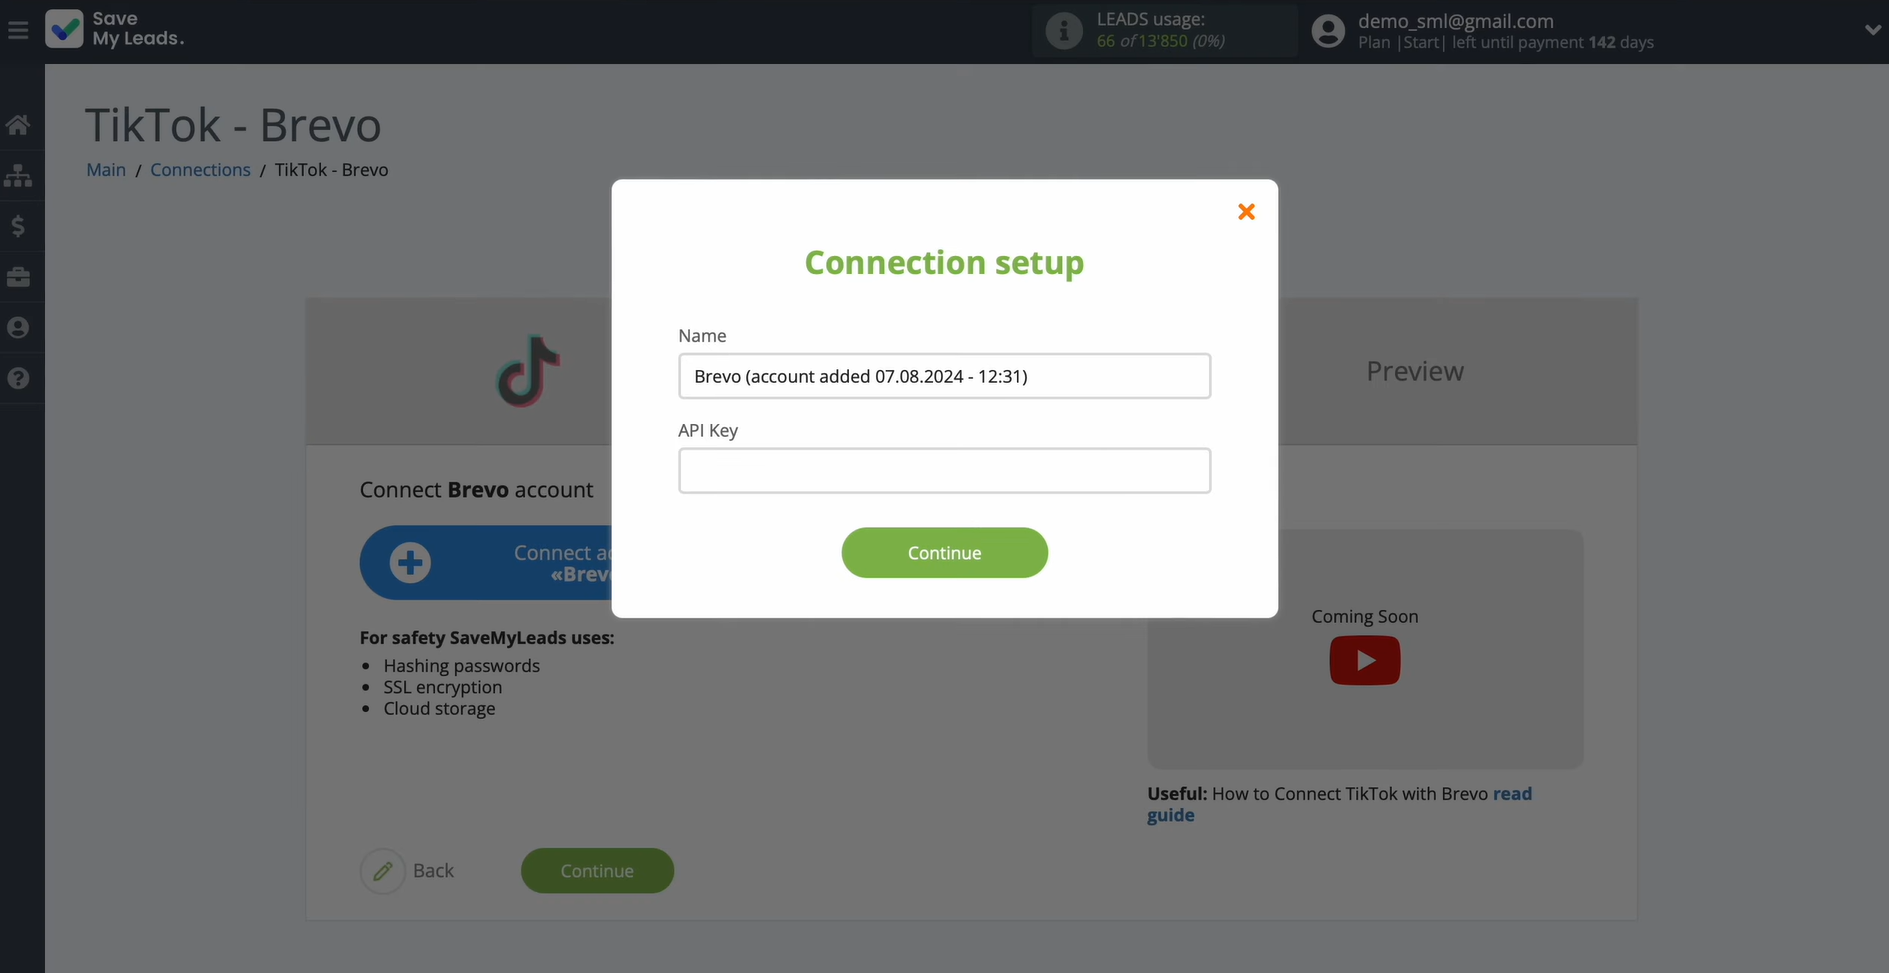Go to Main breadcrumb link
This screenshot has height=973, width=1889.
click(x=106, y=170)
